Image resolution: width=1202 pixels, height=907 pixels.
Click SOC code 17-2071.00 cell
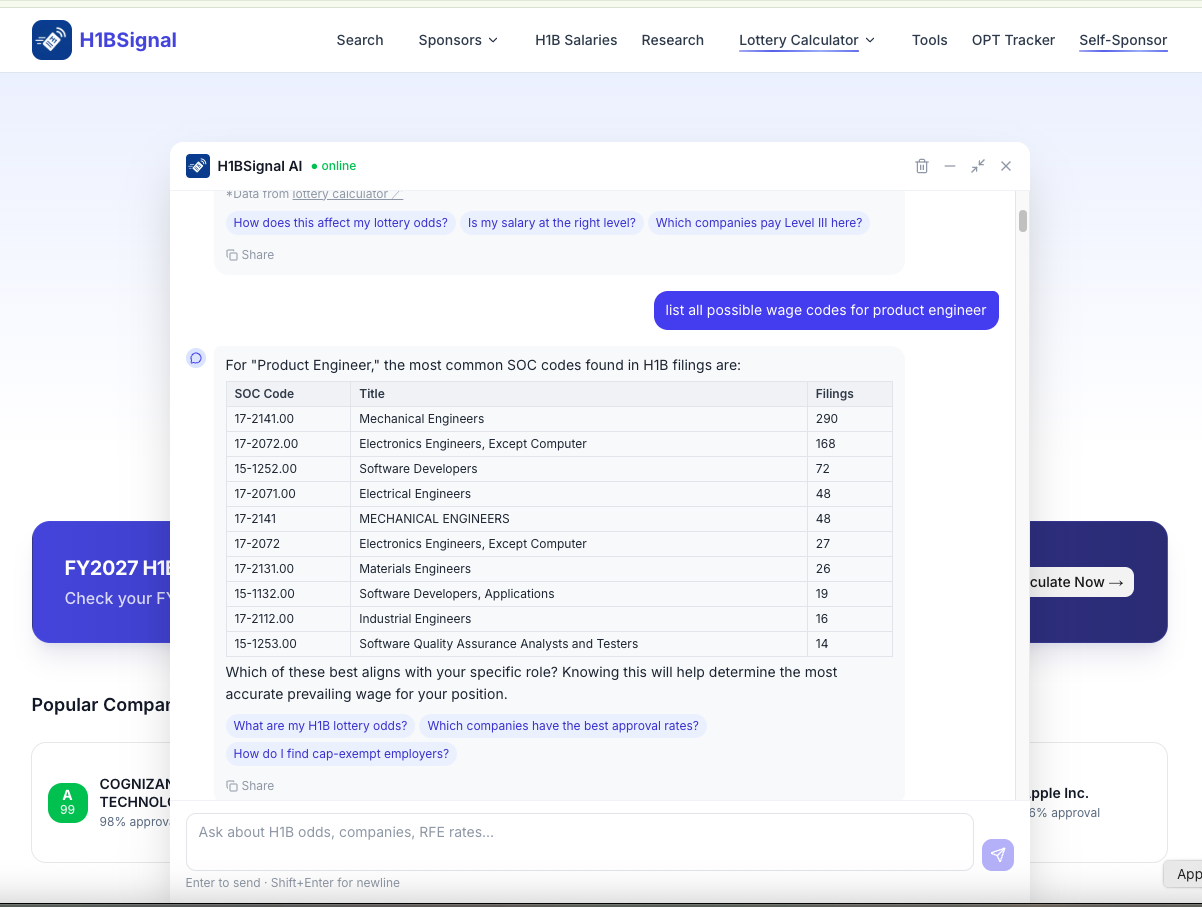(289, 494)
